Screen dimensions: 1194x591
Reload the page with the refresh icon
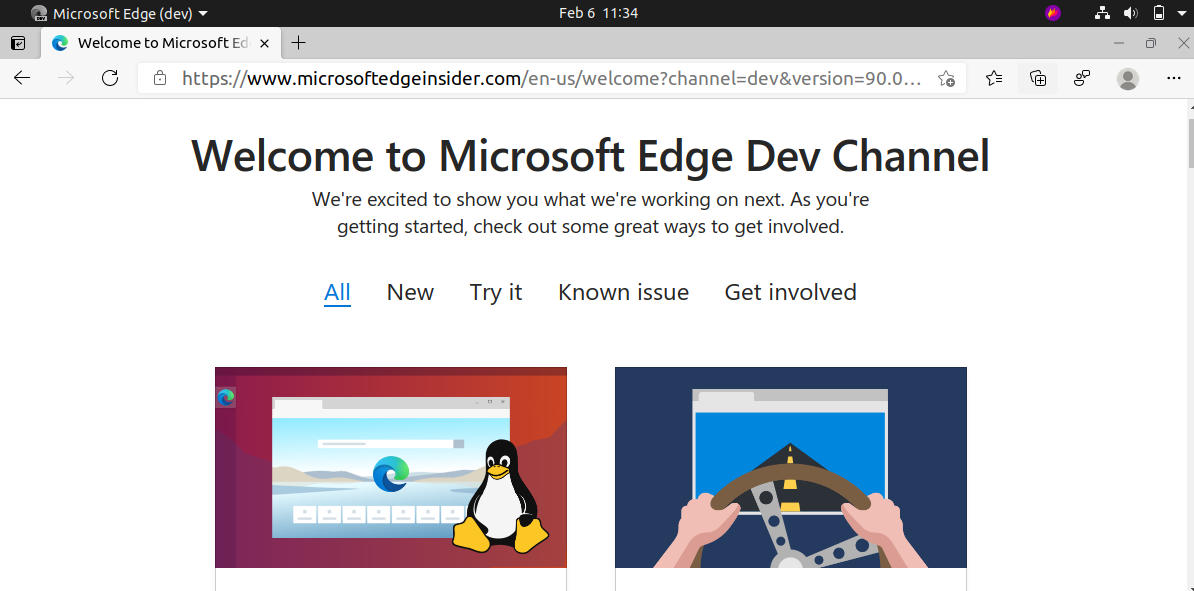(x=110, y=78)
